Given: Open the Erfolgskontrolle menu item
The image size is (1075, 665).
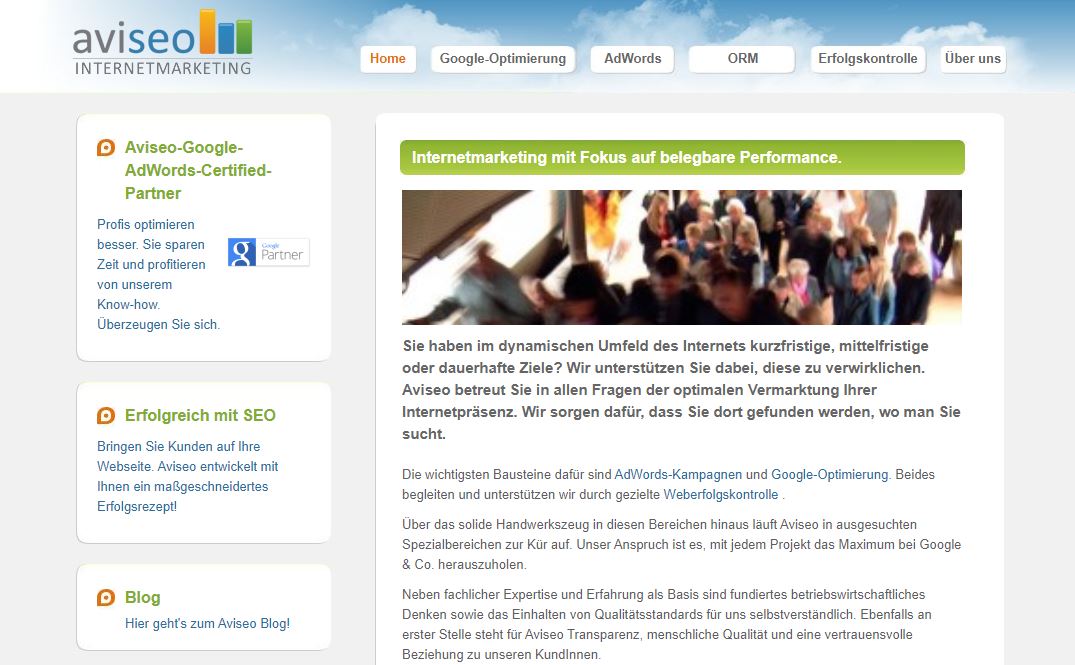Looking at the screenshot, I should tap(867, 59).
